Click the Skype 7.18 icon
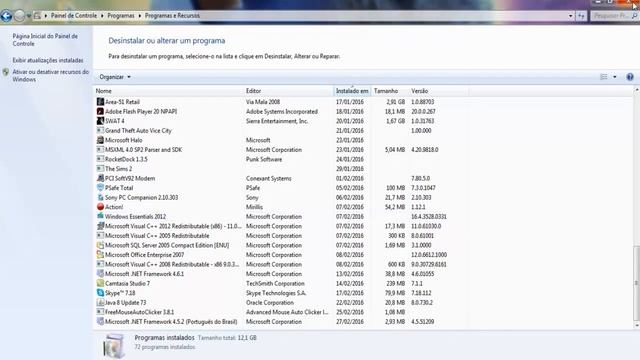This screenshot has width=640, height=360. coord(100,293)
